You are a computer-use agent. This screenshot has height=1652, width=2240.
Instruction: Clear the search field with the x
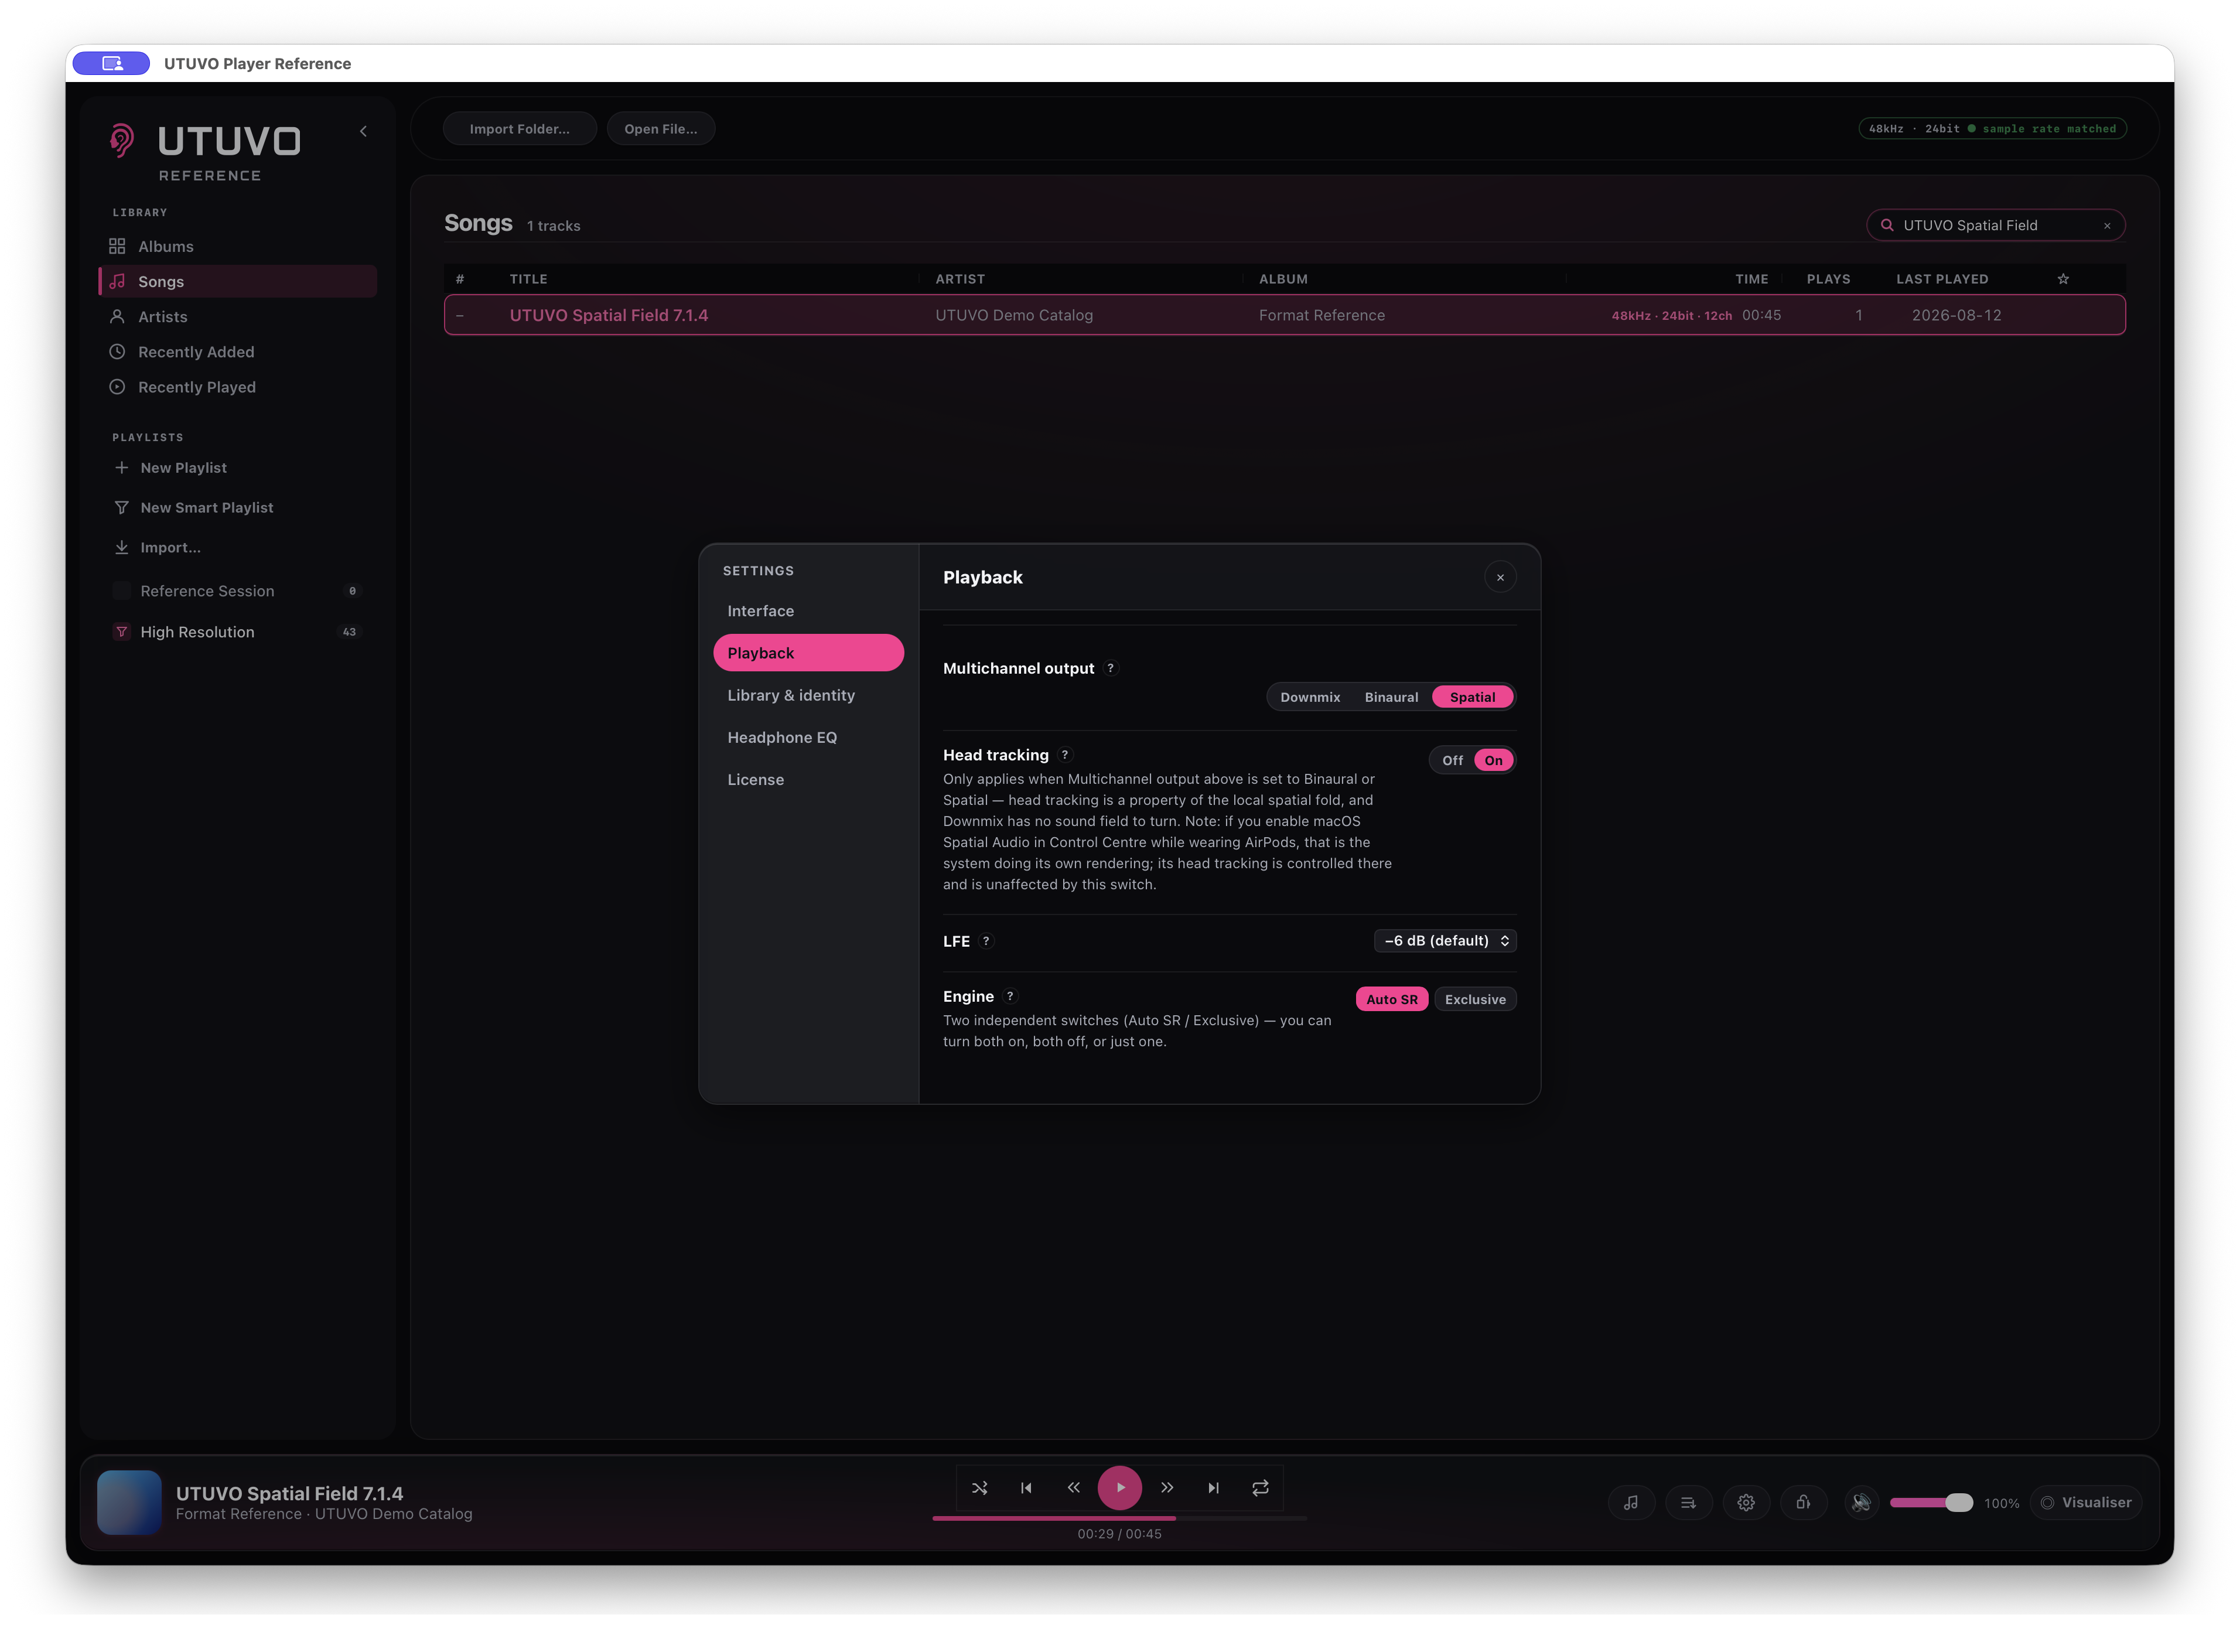click(2107, 226)
